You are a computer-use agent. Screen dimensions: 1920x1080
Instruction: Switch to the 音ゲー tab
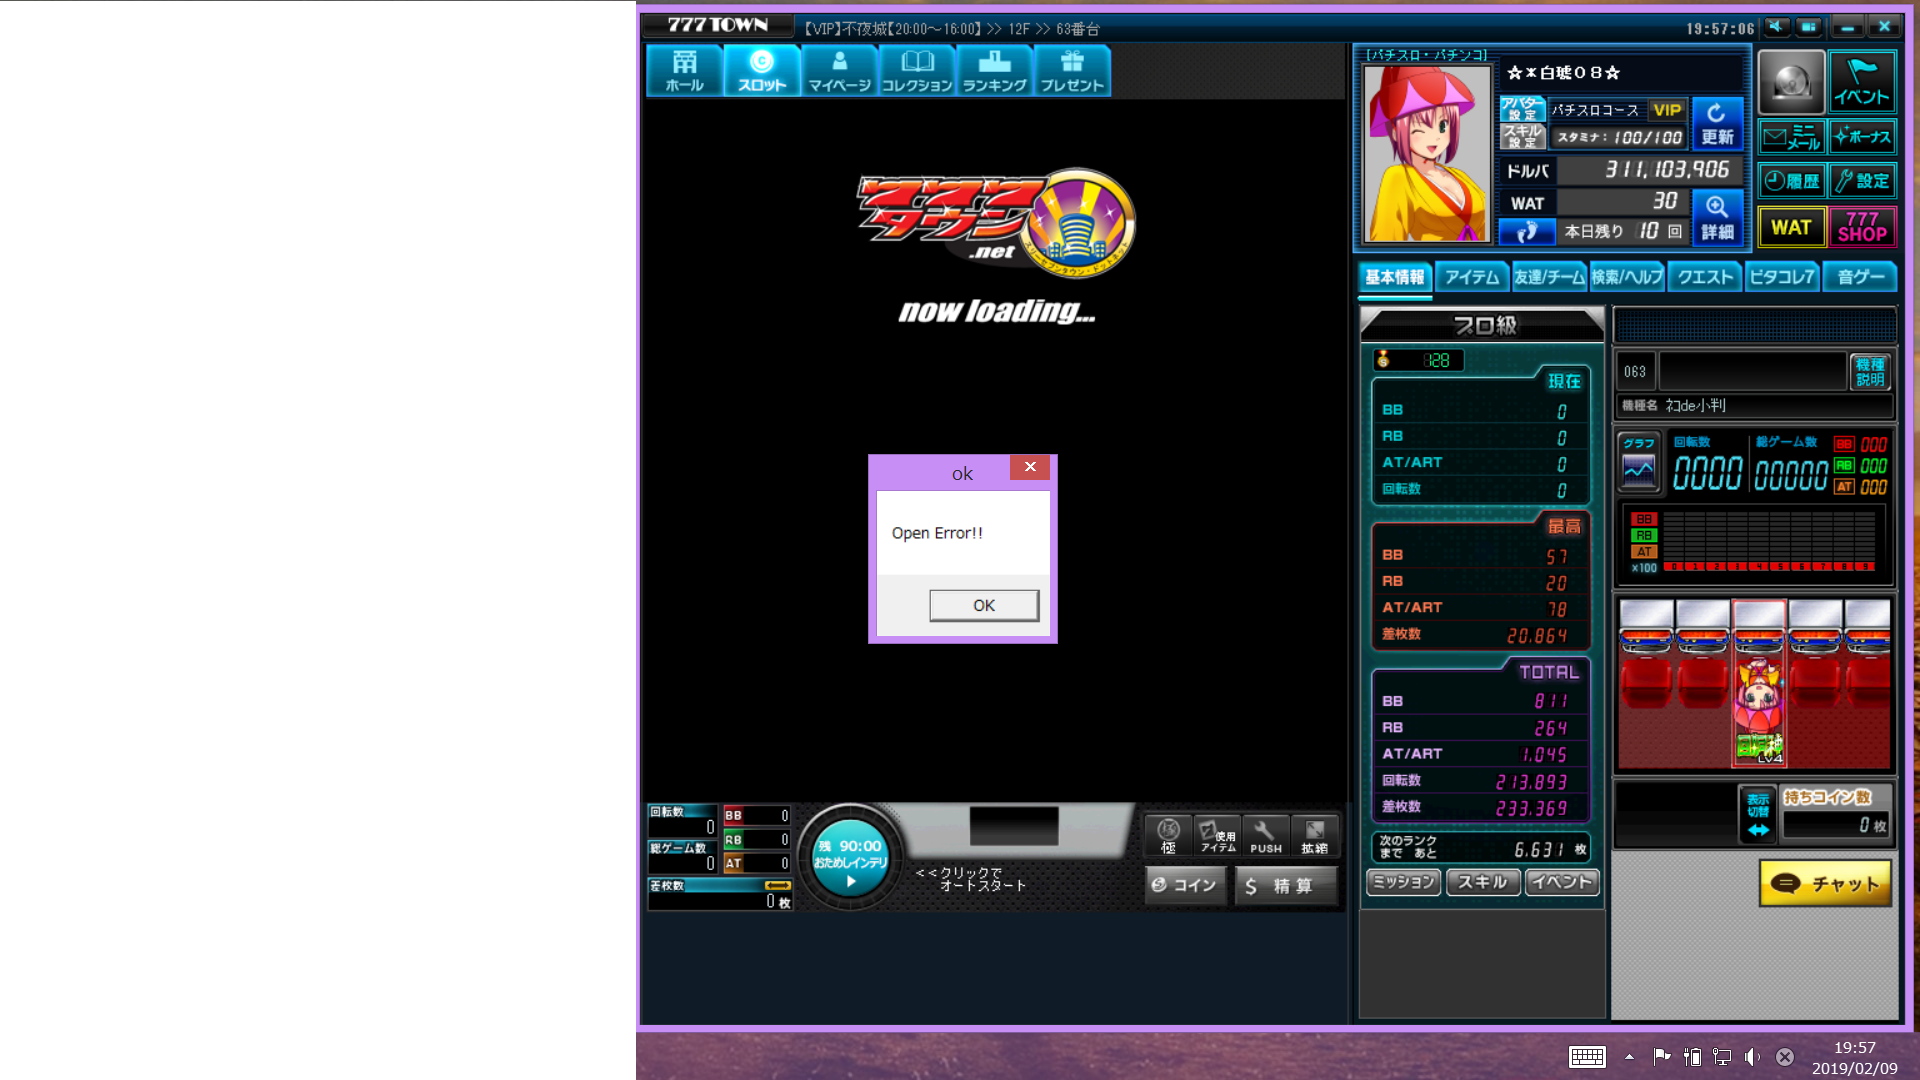[1860, 278]
